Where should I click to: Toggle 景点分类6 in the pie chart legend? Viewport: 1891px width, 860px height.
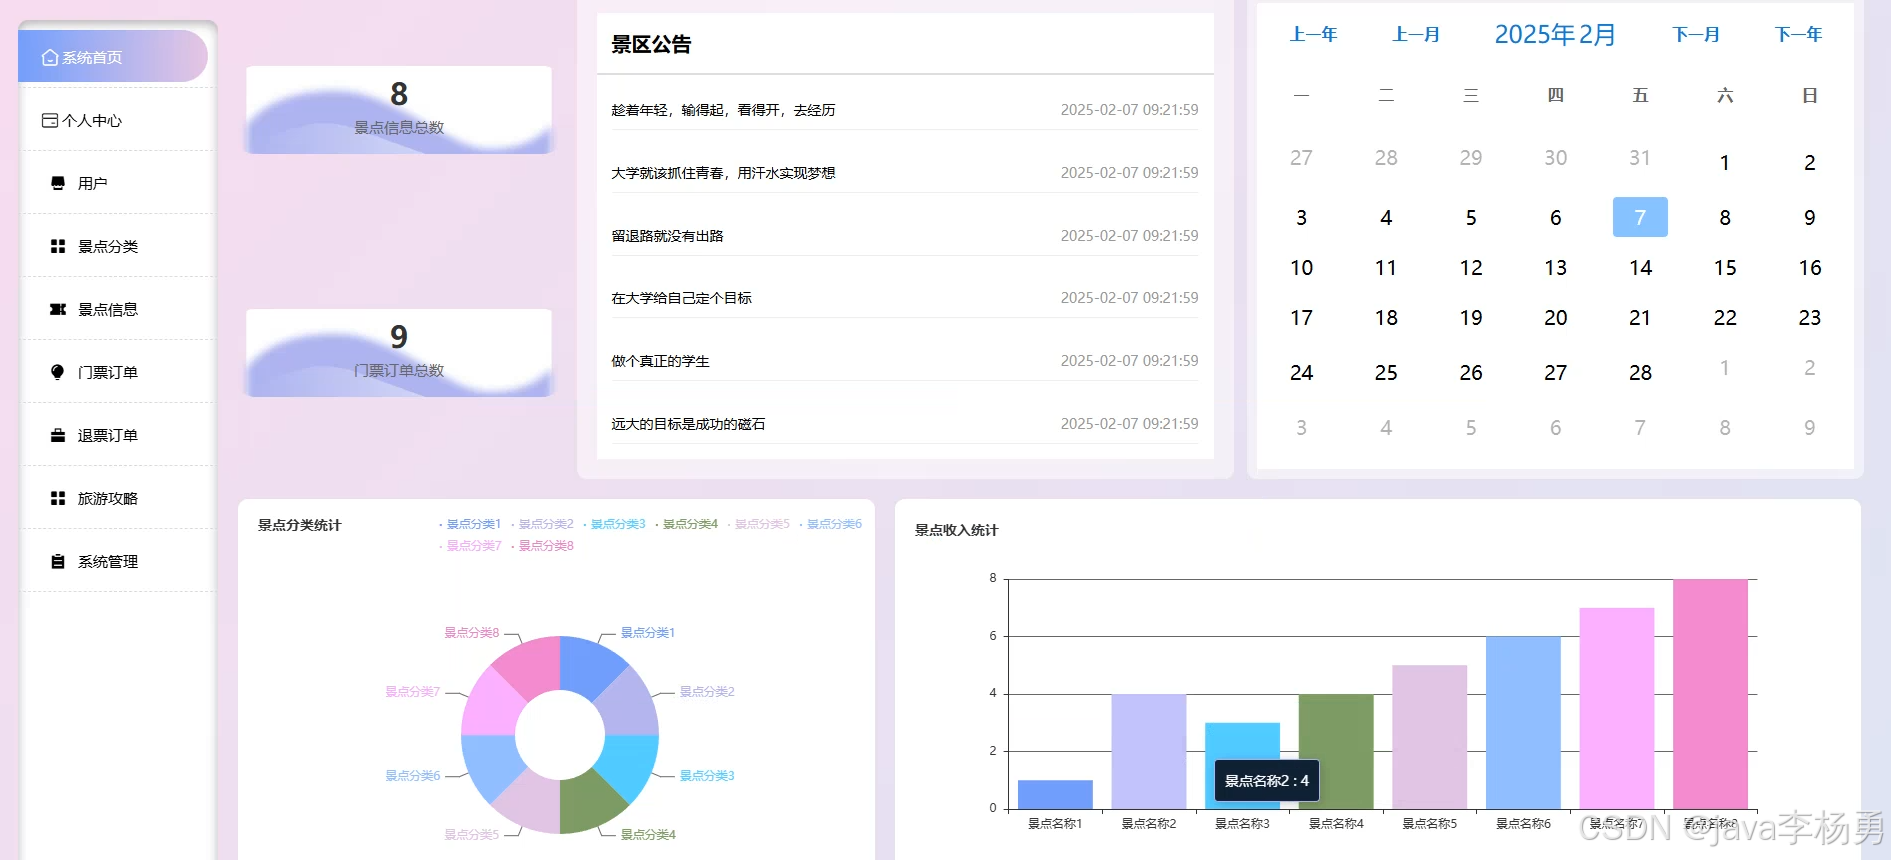[x=830, y=524]
